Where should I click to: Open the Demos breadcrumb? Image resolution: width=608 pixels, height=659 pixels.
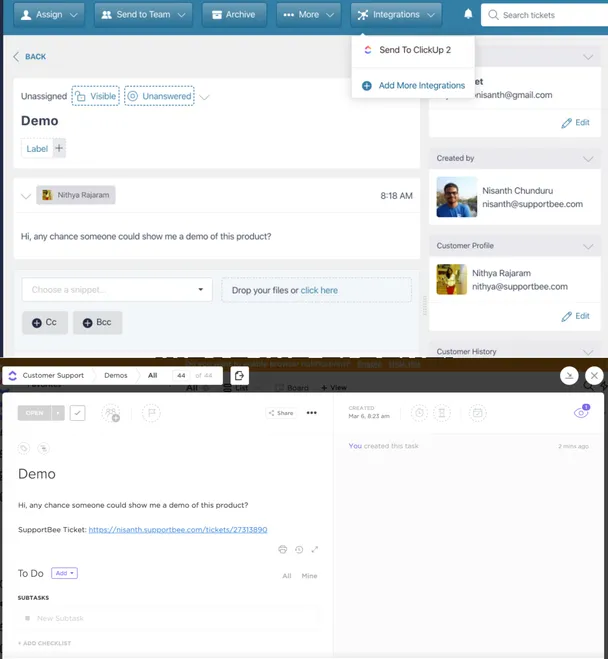coord(116,375)
